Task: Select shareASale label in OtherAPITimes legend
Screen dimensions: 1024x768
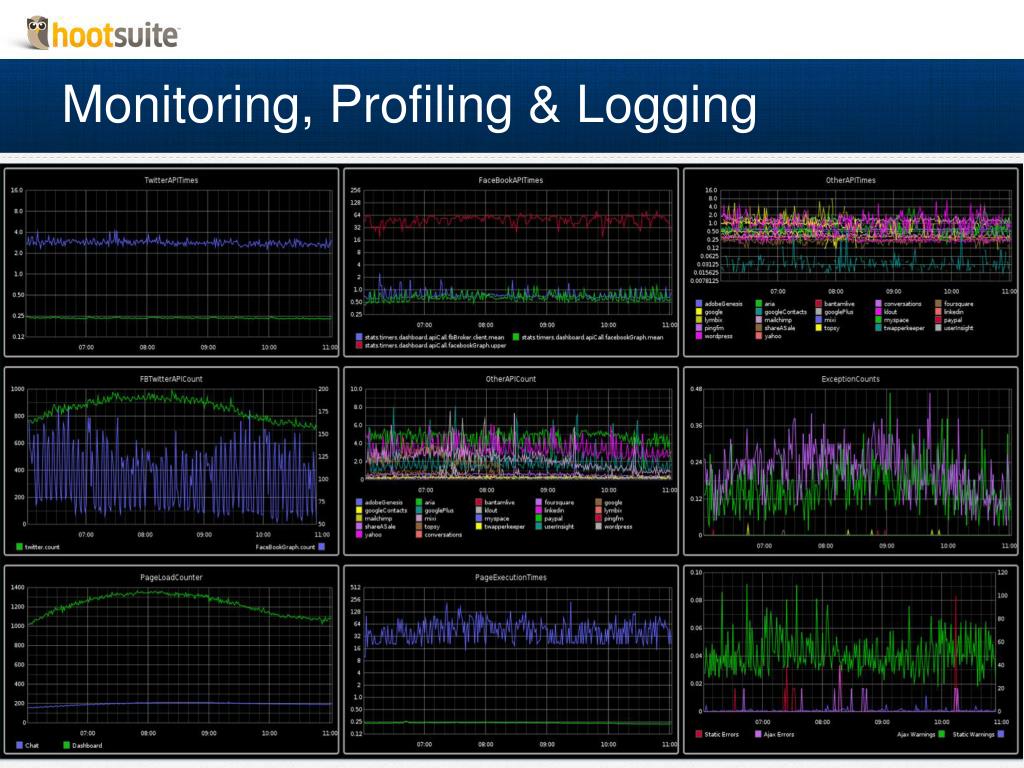Action: click(x=780, y=328)
